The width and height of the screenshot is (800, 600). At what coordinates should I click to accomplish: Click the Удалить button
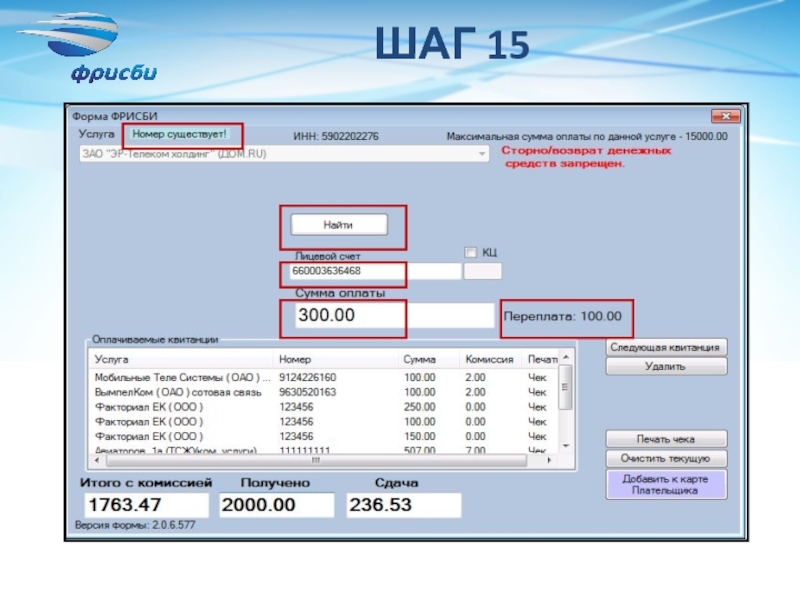click(x=666, y=366)
